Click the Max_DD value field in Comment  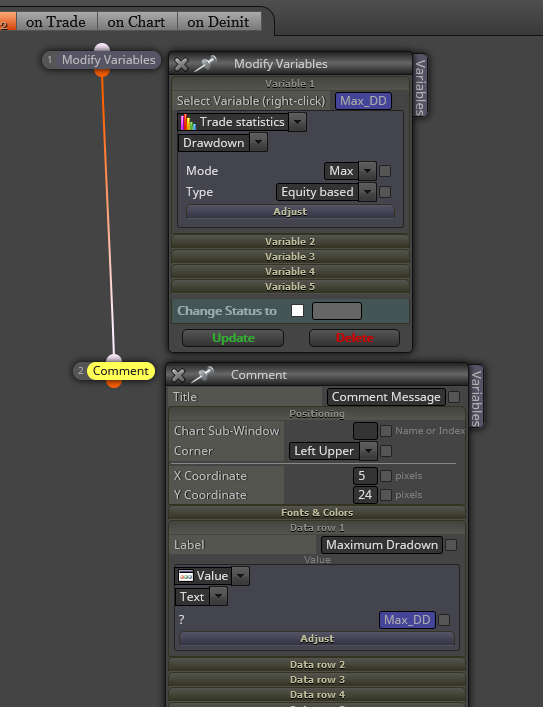pyautogui.click(x=407, y=620)
